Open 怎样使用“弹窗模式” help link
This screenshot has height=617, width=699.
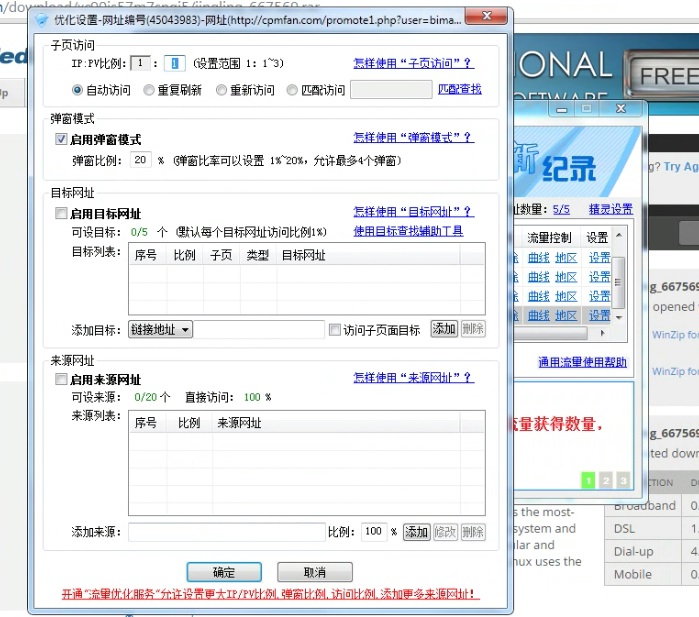coord(413,137)
